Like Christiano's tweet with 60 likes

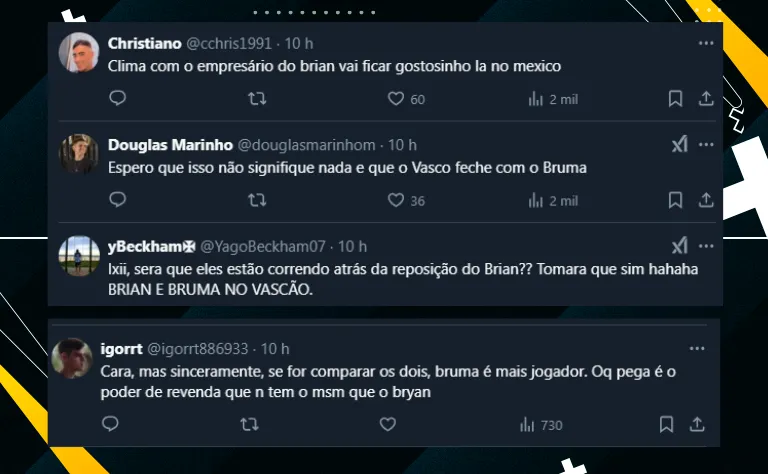[x=395, y=99]
